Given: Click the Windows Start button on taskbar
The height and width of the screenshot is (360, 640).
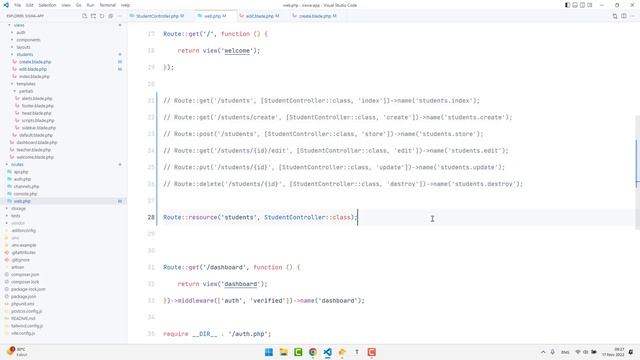Looking at the screenshot, I should 269,352.
